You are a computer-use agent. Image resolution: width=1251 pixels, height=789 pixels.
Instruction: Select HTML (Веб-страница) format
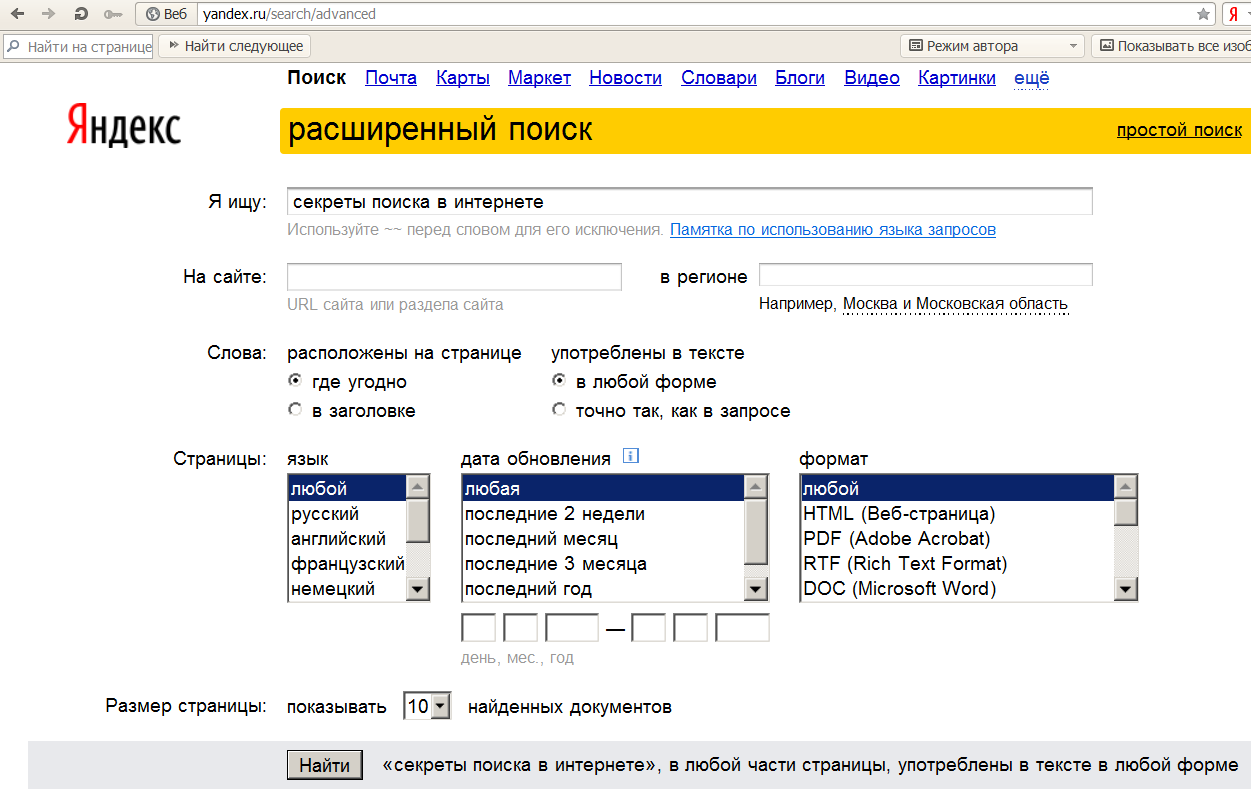click(957, 514)
